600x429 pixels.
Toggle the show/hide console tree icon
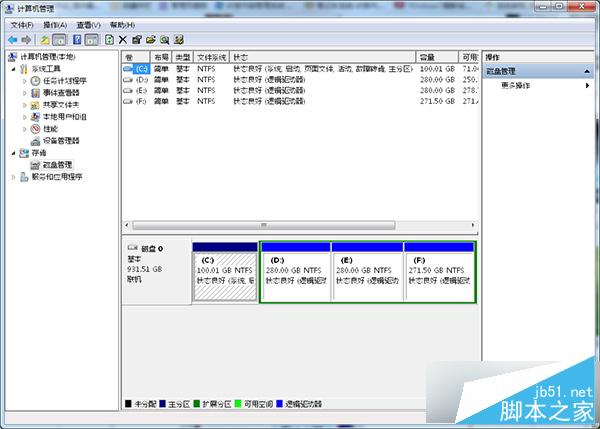tap(59, 40)
